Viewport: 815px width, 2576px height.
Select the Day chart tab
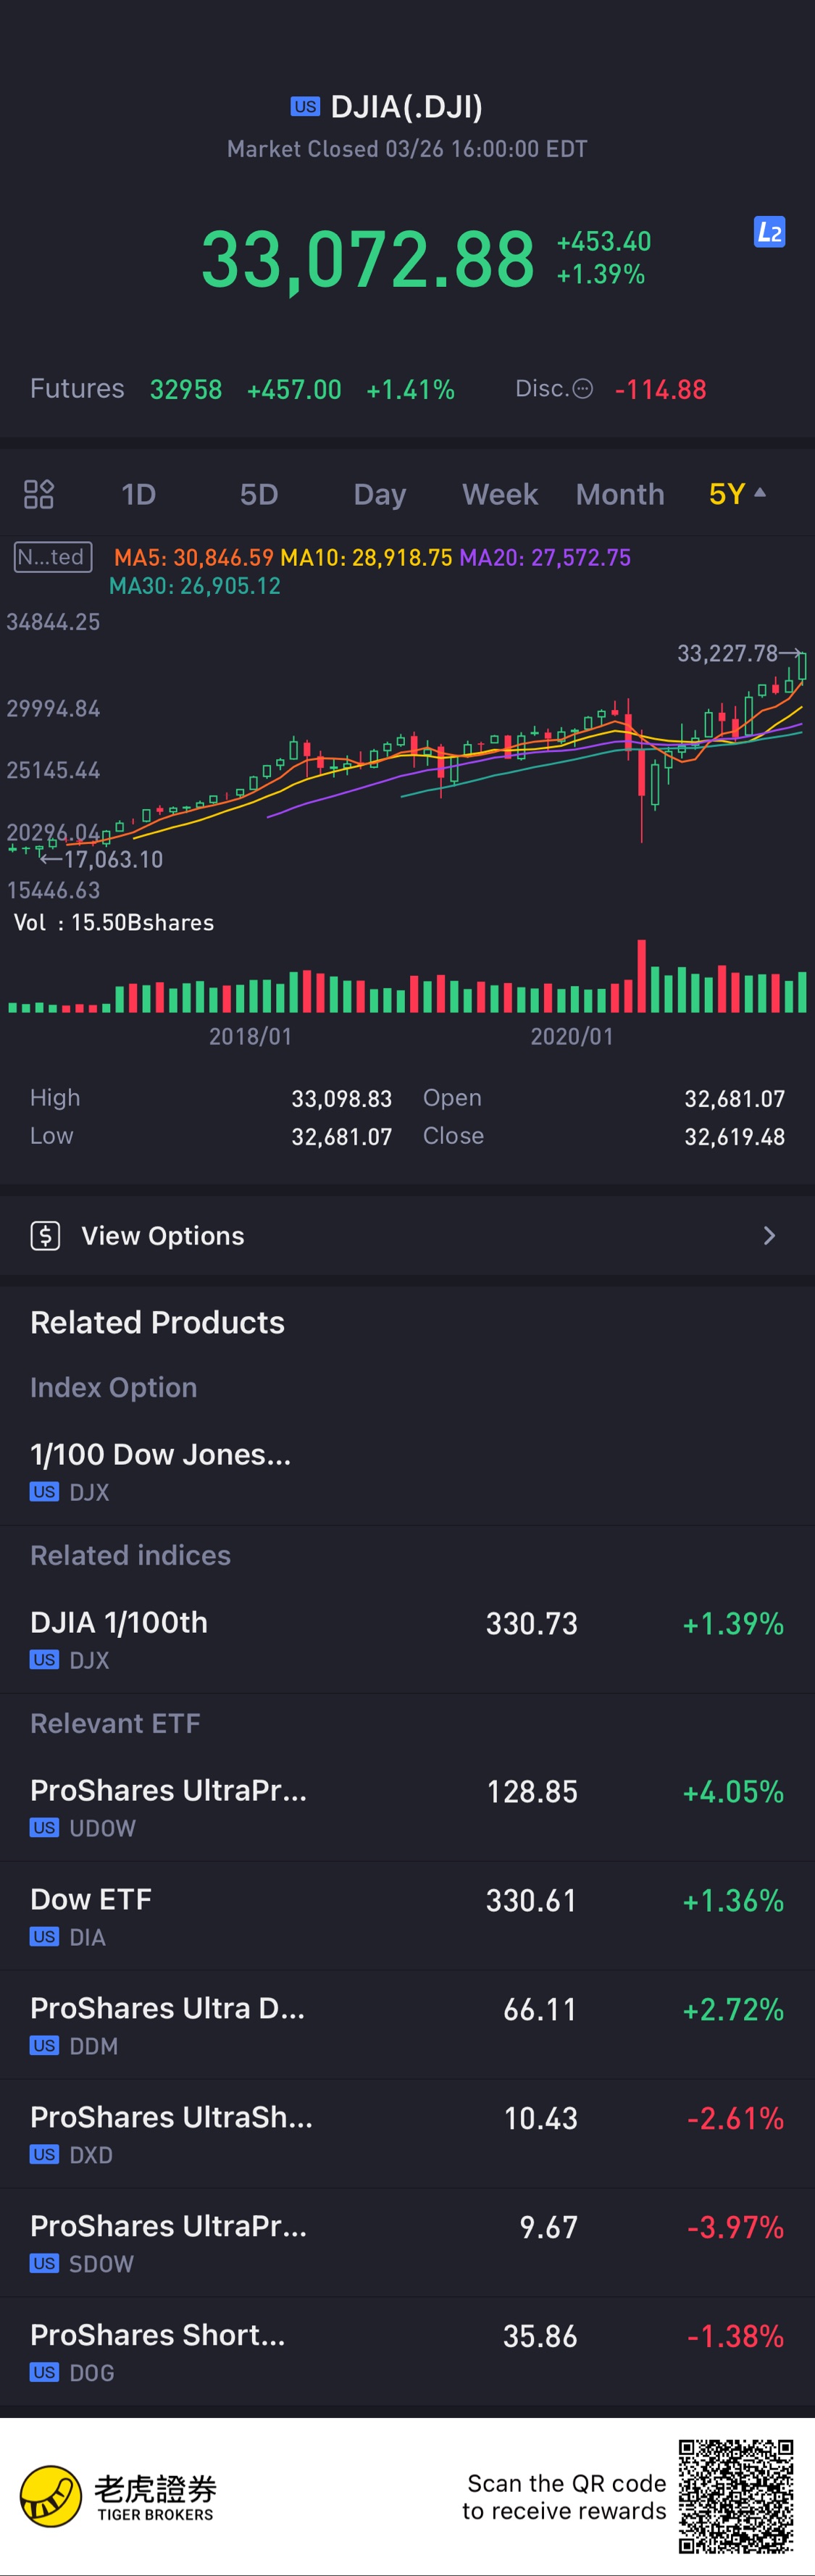tap(380, 494)
